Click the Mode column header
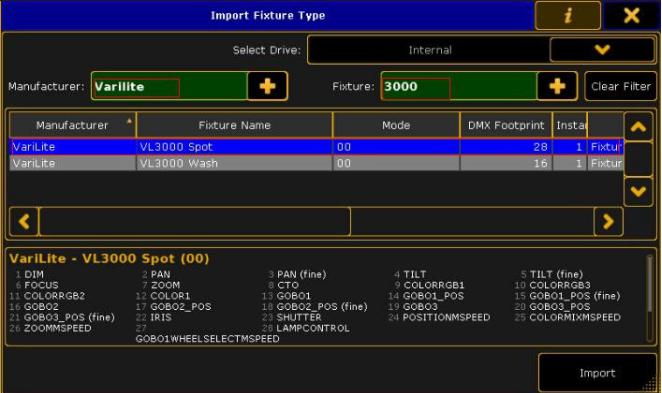 (396, 125)
